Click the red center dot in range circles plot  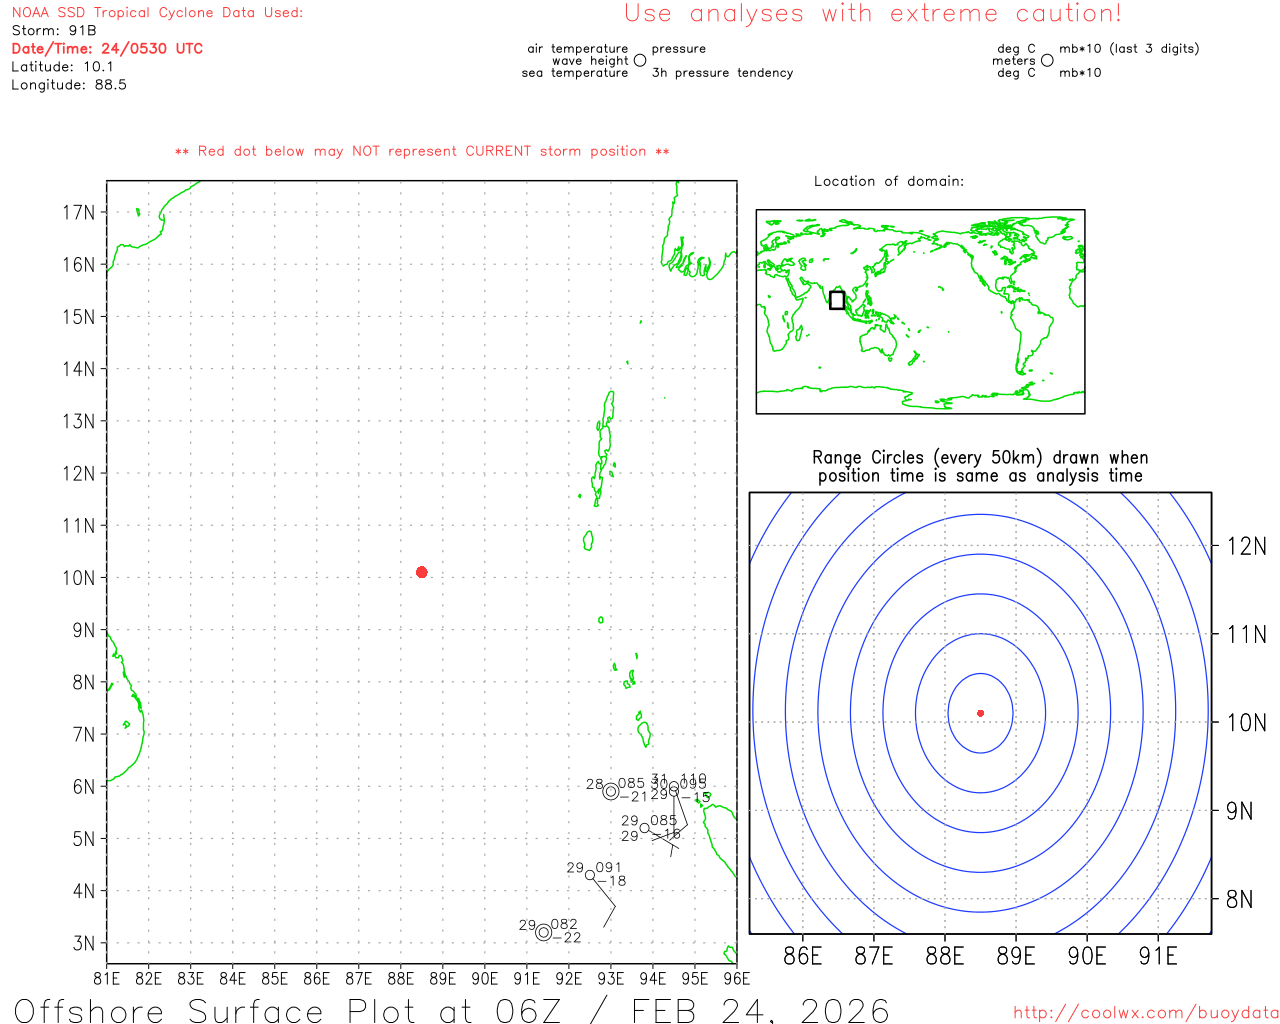(981, 713)
